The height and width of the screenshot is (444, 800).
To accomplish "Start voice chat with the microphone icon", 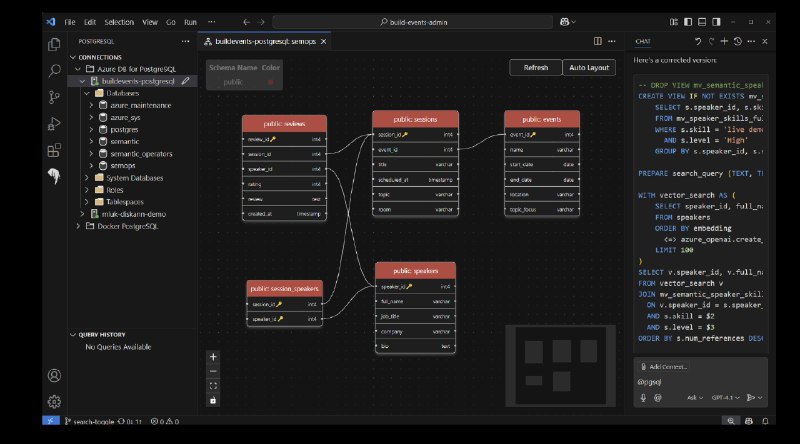I will (x=643, y=398).
